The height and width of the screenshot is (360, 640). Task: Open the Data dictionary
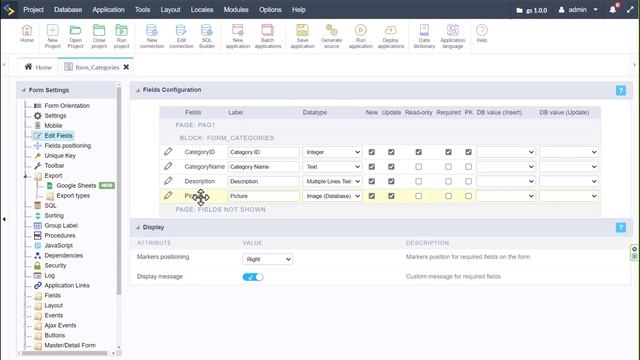click(424, 36)
